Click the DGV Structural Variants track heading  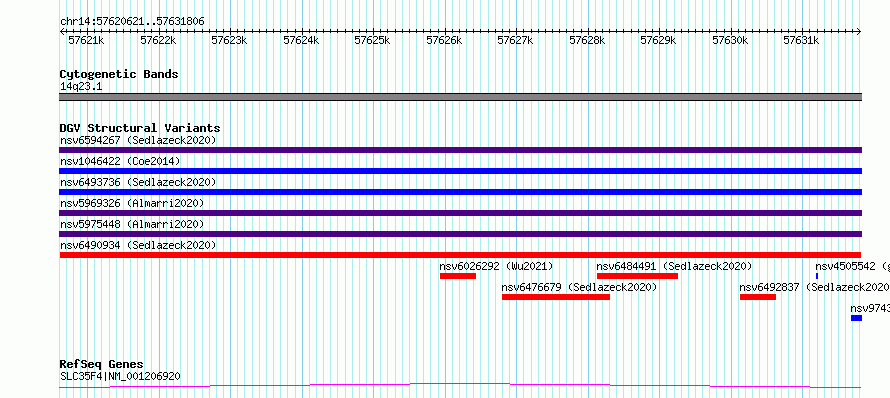pos(140,128)
